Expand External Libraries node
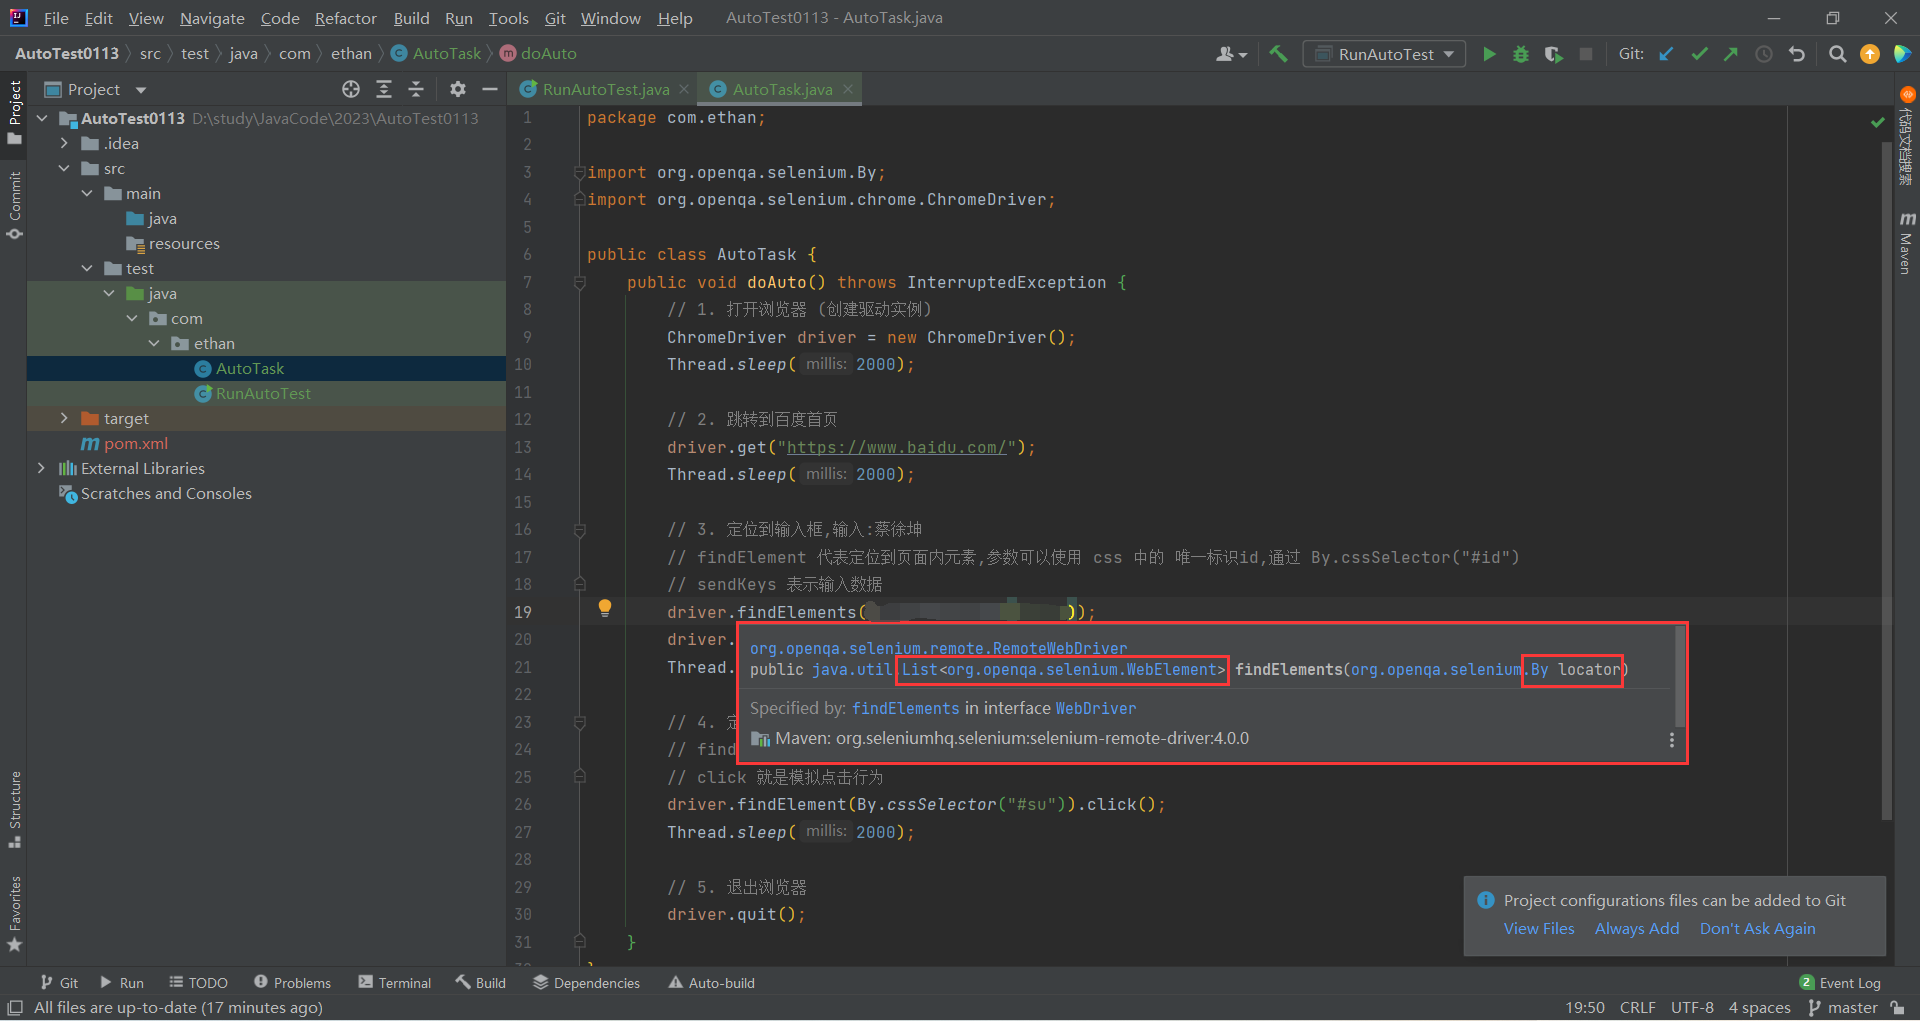 click(41, 468)
